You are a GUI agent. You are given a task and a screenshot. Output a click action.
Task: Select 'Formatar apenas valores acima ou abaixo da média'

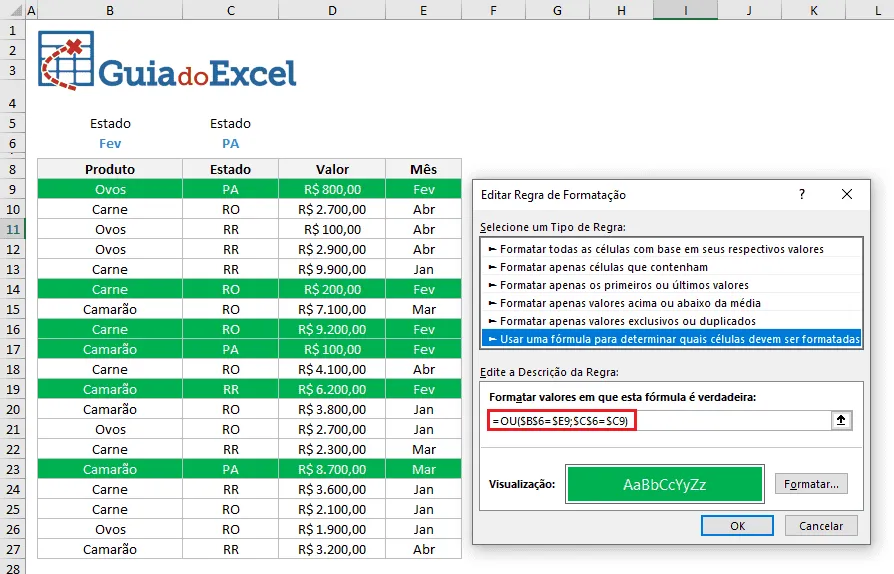coord(671,303)
